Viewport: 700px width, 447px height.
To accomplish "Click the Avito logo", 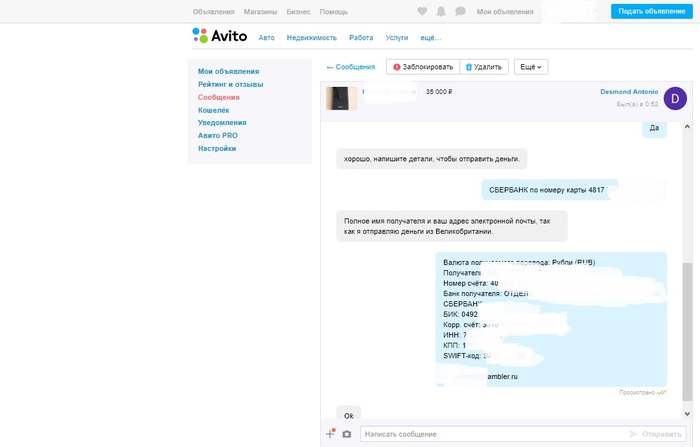I will pyautogui.click(x=213, y=36).
